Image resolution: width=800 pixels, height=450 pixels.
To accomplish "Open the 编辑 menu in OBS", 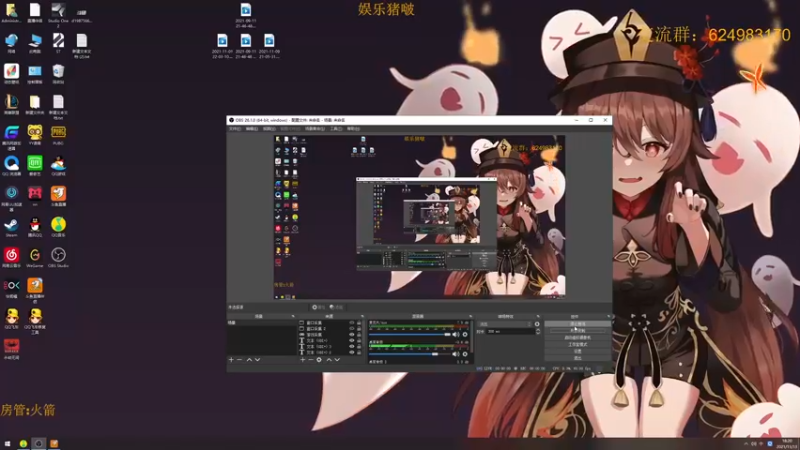I will [252, 129].
